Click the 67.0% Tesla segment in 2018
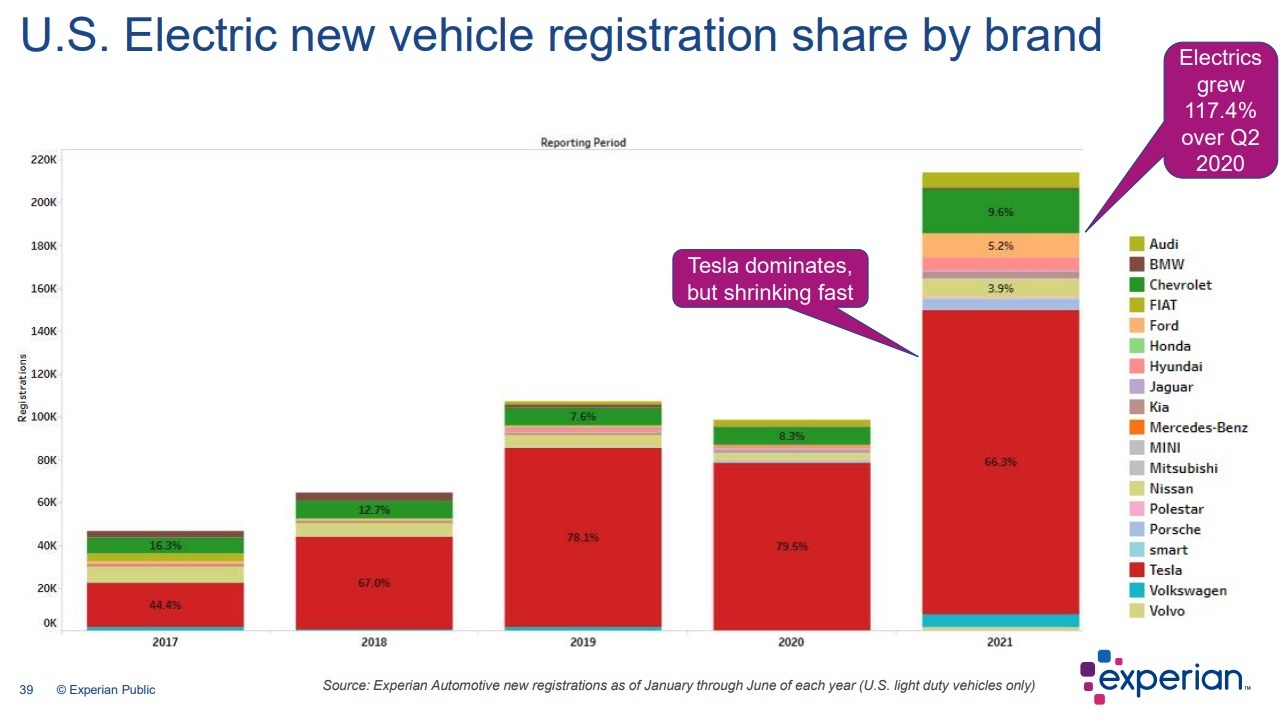Screen dimensions: 1283x725 pyautogui.click(x=374, y=583)
